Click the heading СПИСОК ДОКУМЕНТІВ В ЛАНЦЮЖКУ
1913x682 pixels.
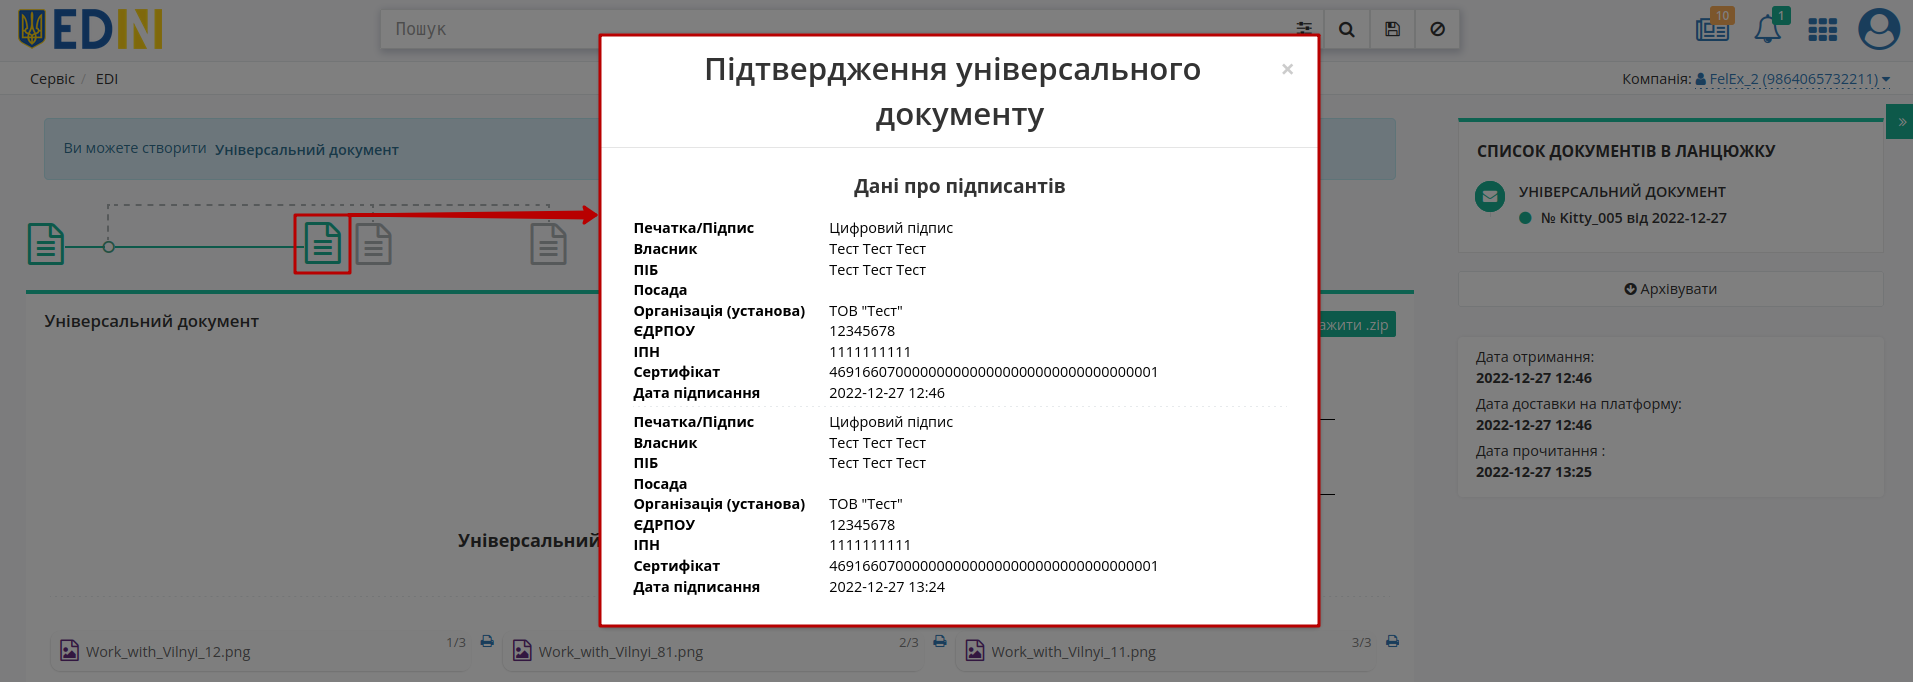[x=1626, y=151]
